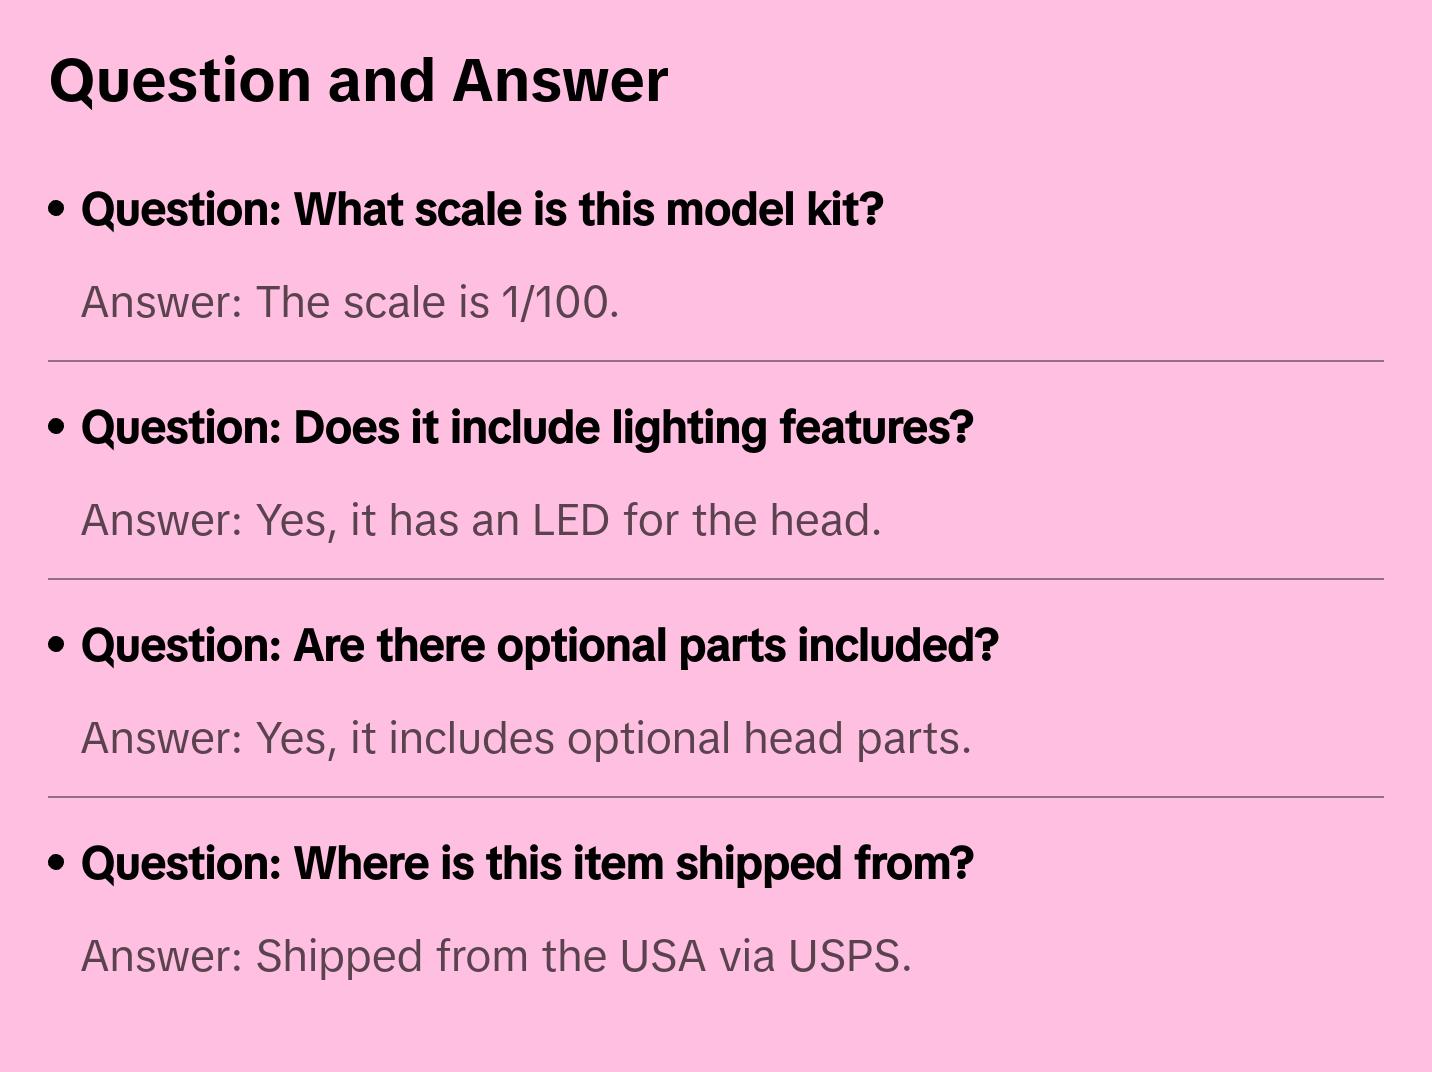Click the word 'USPS' in the last answer
The width and height of the screenshot is (1432, 1072).
pyautogui.click(x=848, y=957)
